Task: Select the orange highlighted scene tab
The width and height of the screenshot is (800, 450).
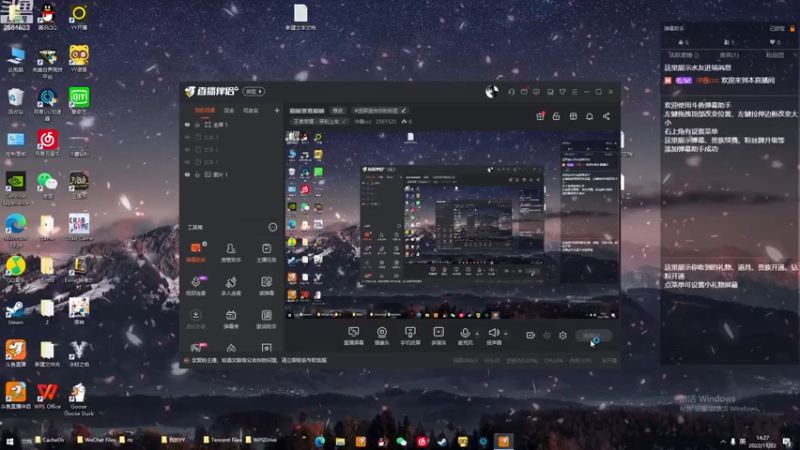Action: (x=205, y=110)
